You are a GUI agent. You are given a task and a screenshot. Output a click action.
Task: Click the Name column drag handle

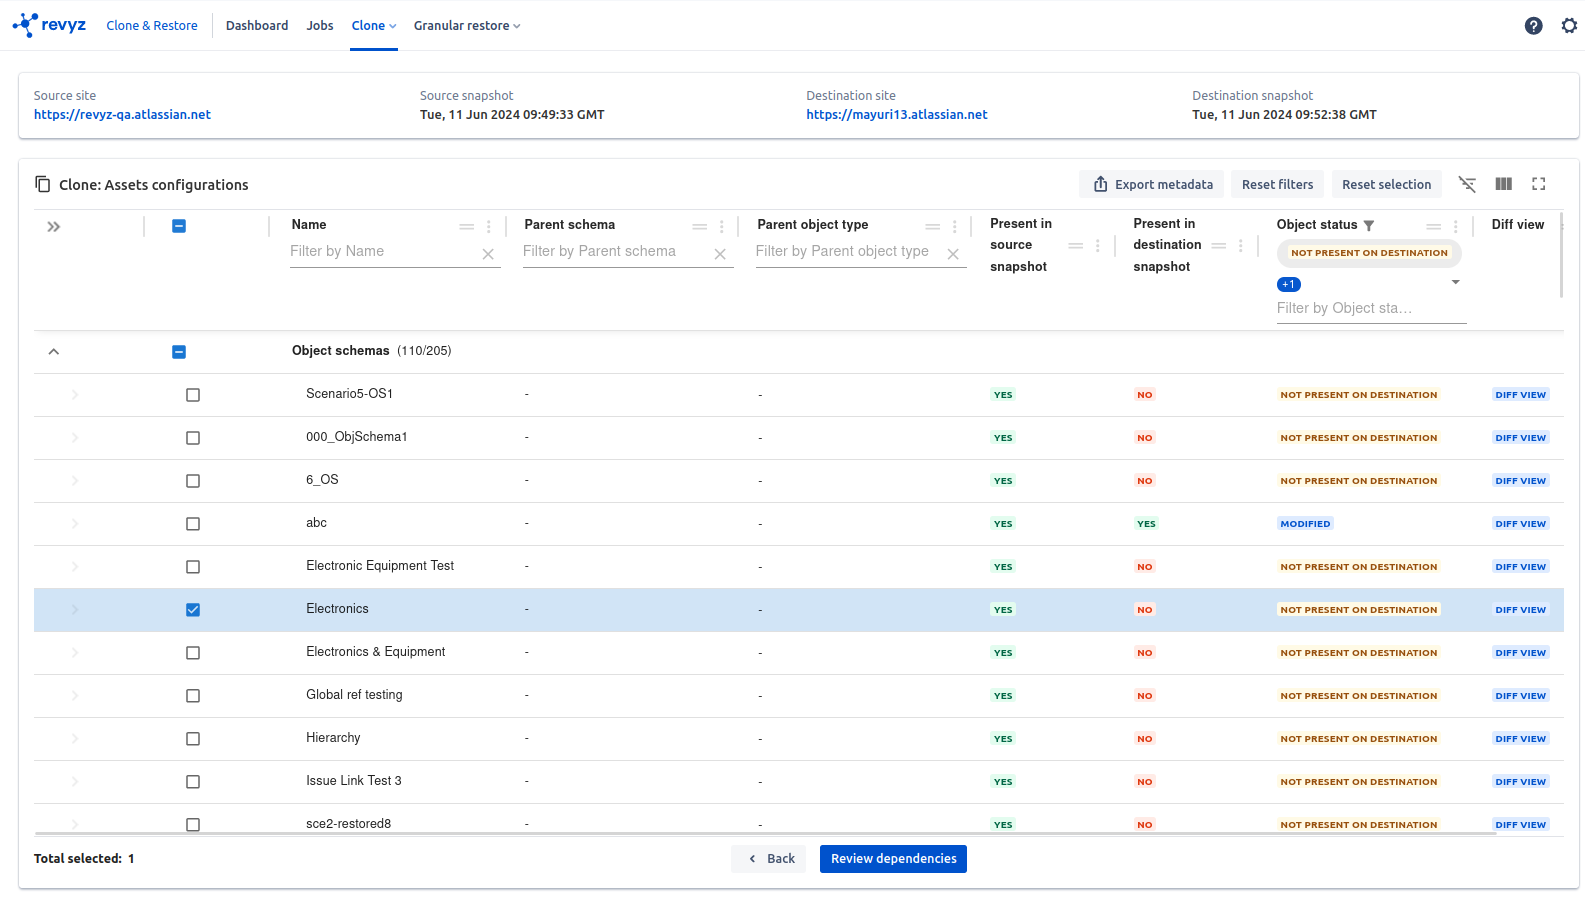click(467, 227)
